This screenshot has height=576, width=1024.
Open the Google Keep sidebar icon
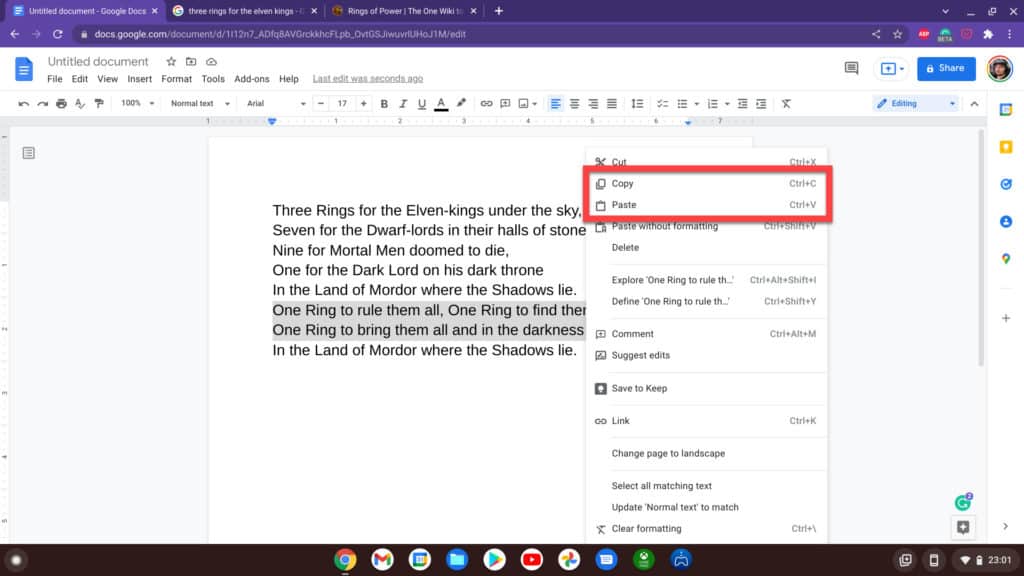click(x=1006, y=147)
